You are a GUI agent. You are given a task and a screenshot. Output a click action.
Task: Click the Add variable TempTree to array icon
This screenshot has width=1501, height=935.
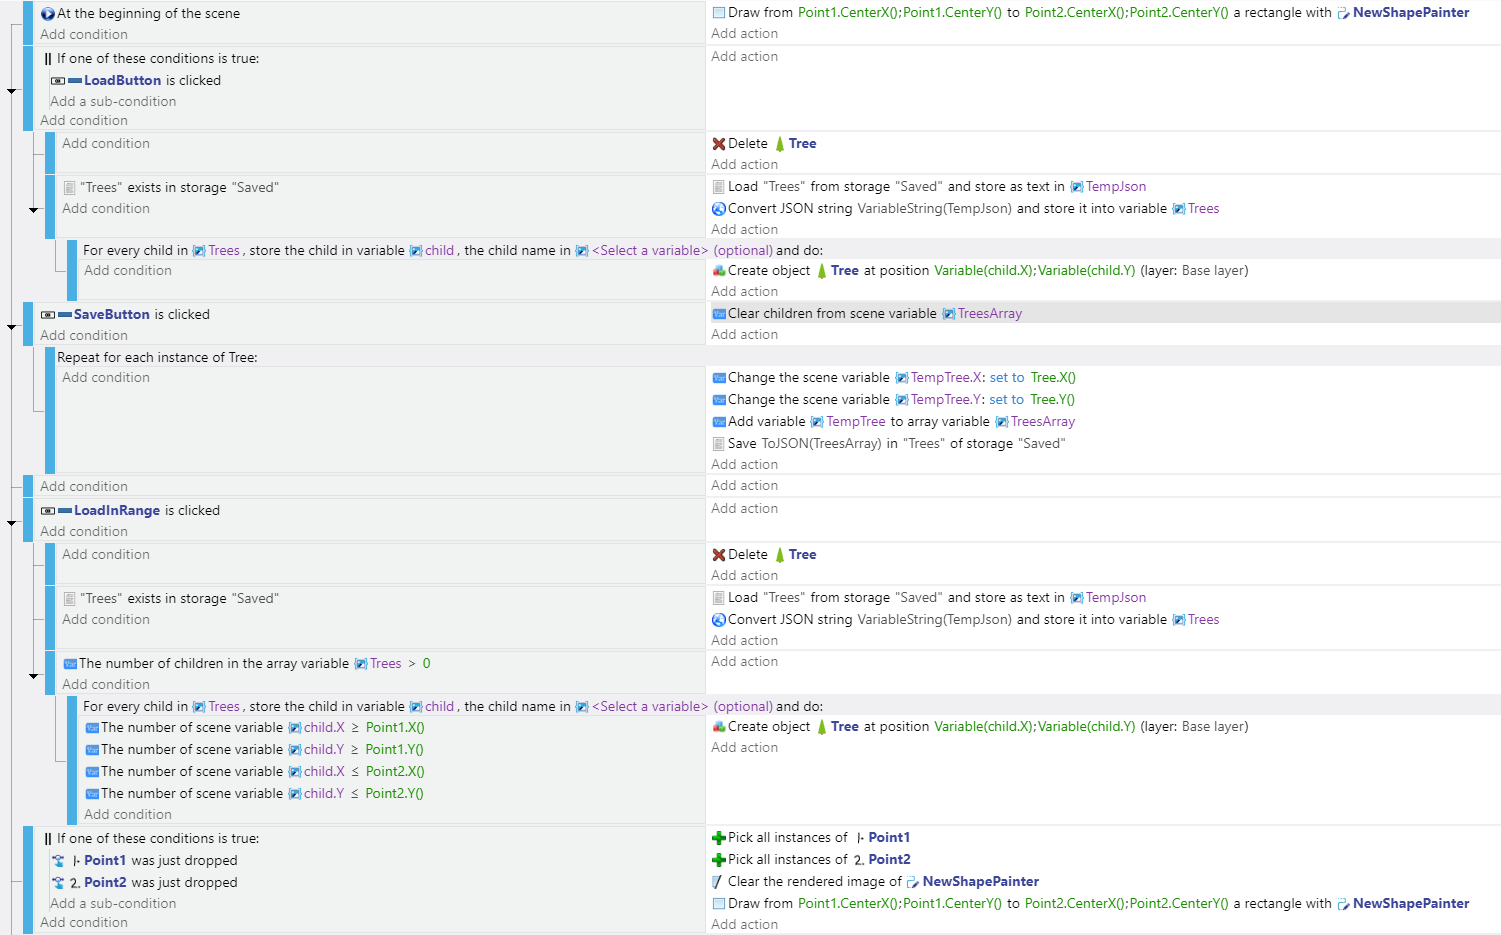click(x=718, y=422)
